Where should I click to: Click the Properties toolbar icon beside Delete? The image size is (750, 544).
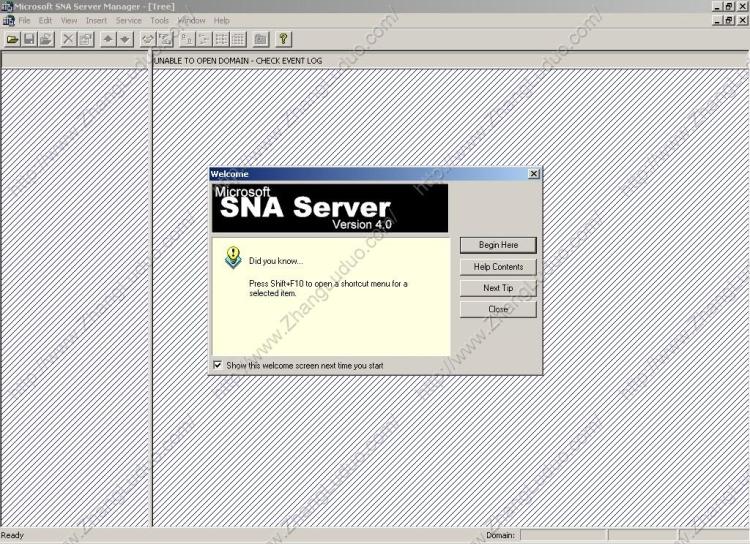click(x=86, y=39)
